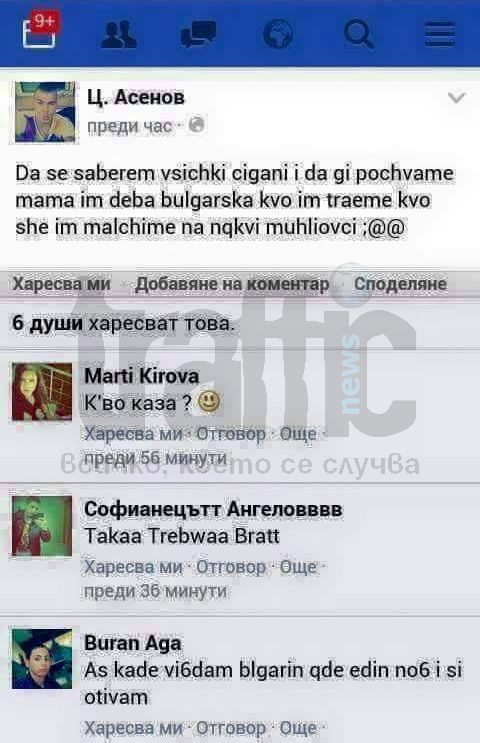Click Споделяне on the post

pos(400,284)
